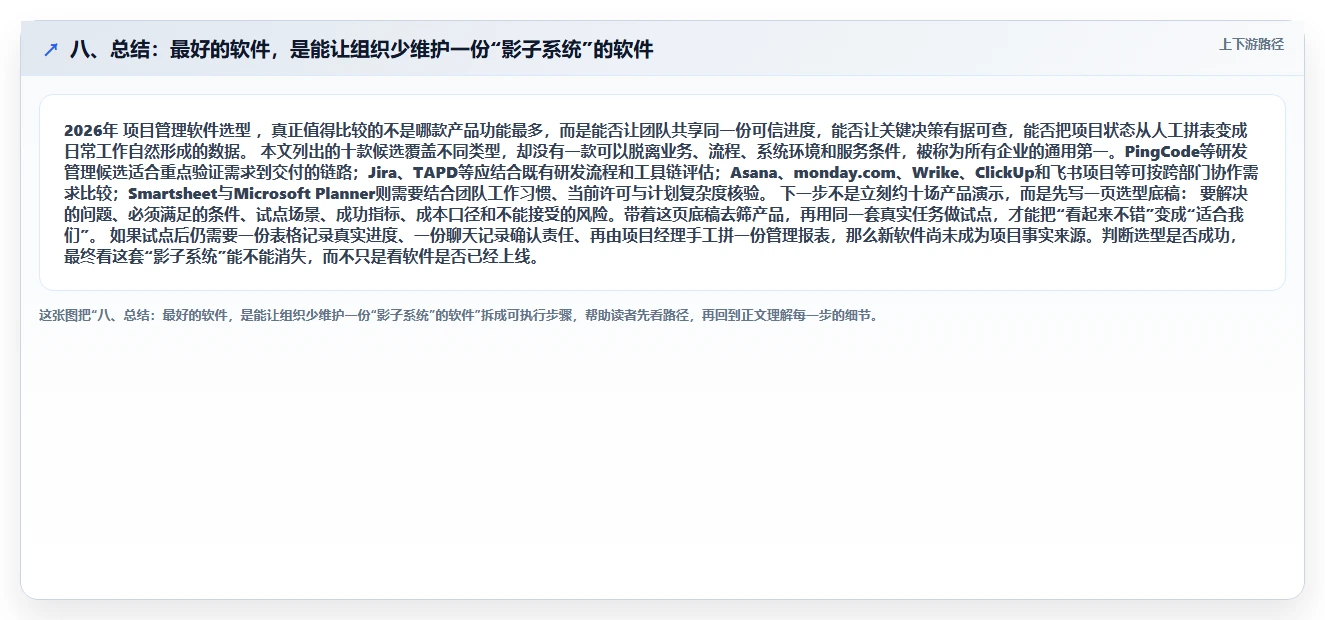Screen dimensions: 1325x620
Task: Click the bold word Smartsheet
Action: 172,193
